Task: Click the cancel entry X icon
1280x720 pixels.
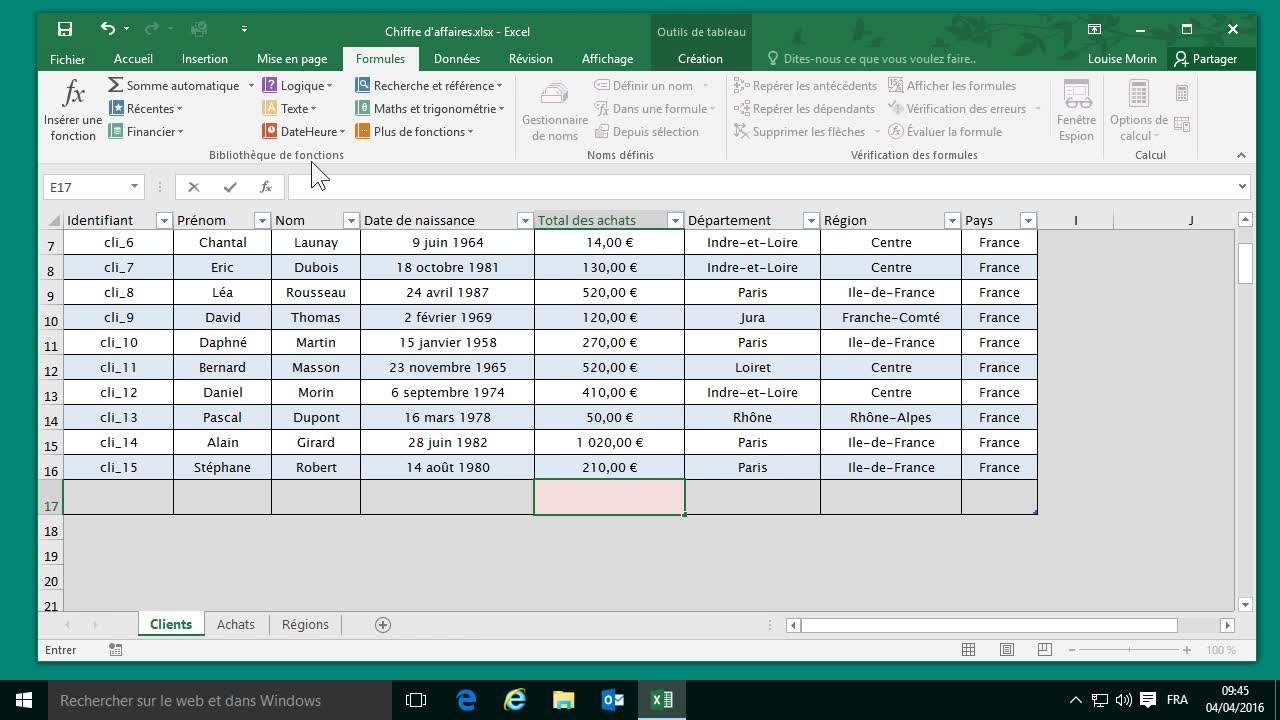Action: (x=194, y=187)
